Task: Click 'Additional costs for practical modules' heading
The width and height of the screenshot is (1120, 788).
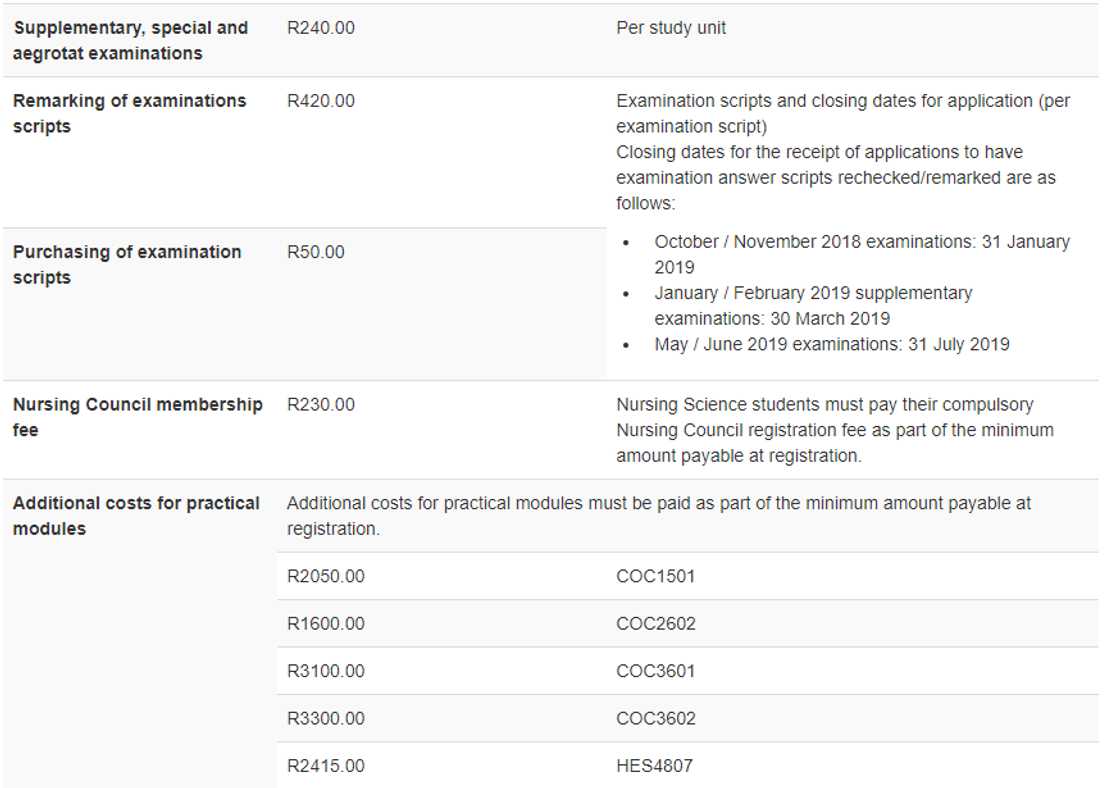Action: (x=136, y=515)
